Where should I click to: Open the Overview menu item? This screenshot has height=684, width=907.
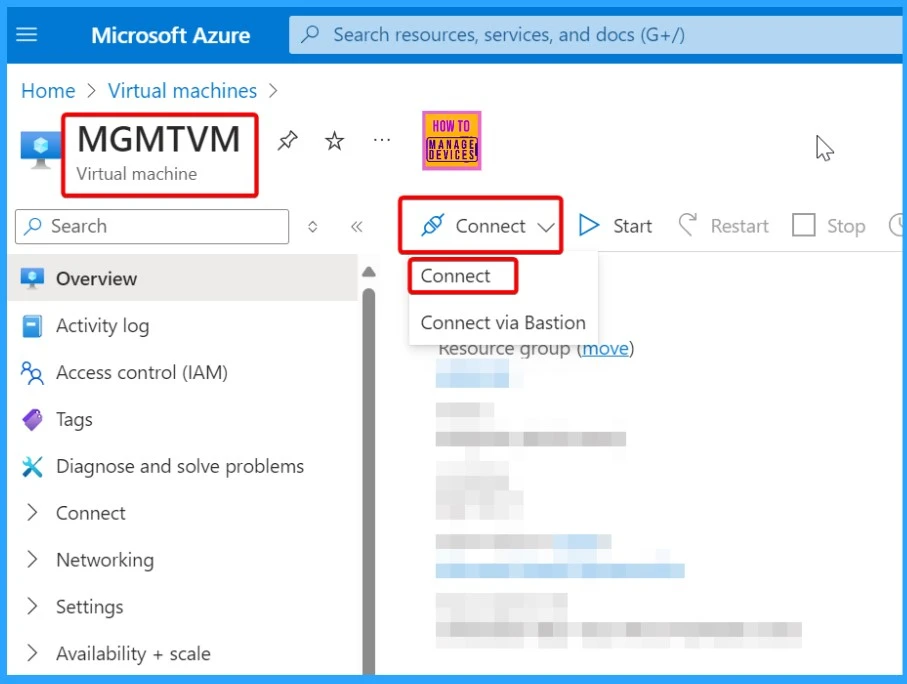(183, 278)
